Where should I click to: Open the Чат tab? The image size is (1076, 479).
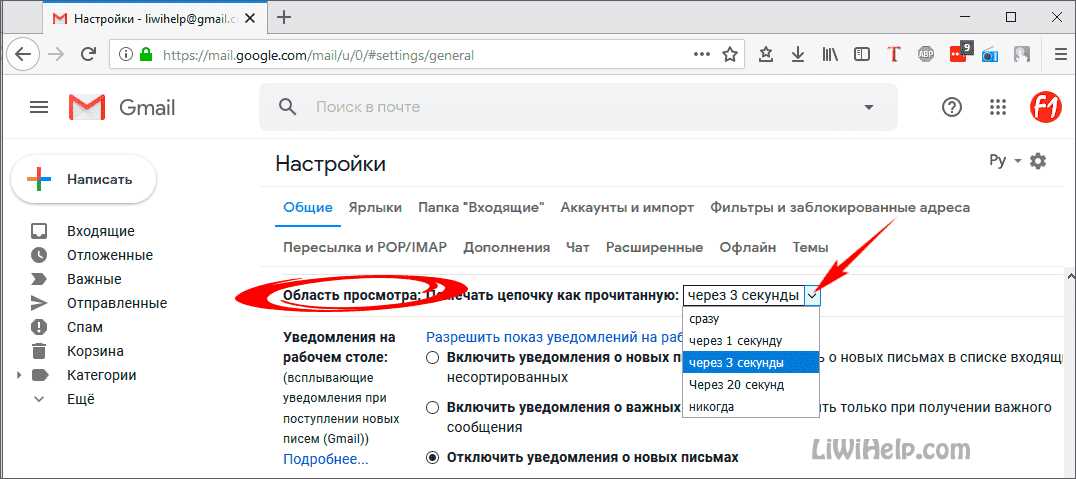click(578, 247)
